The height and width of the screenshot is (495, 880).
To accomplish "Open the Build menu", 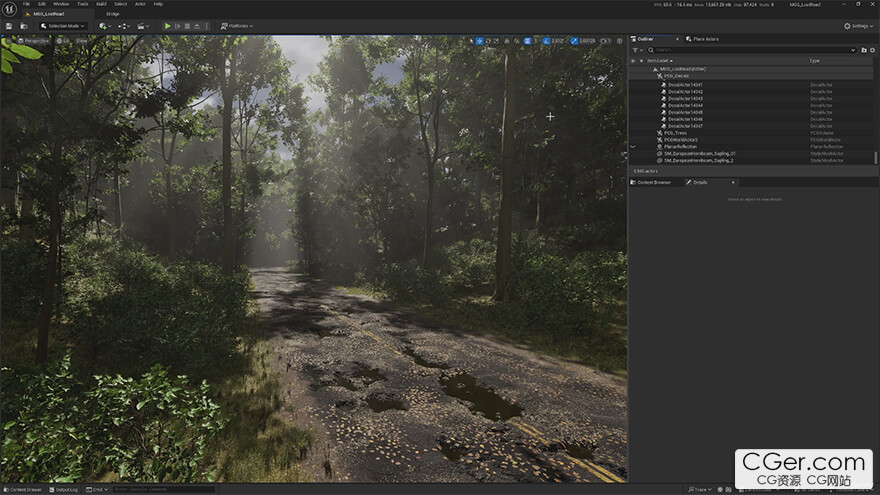I will tap(100, 4).
